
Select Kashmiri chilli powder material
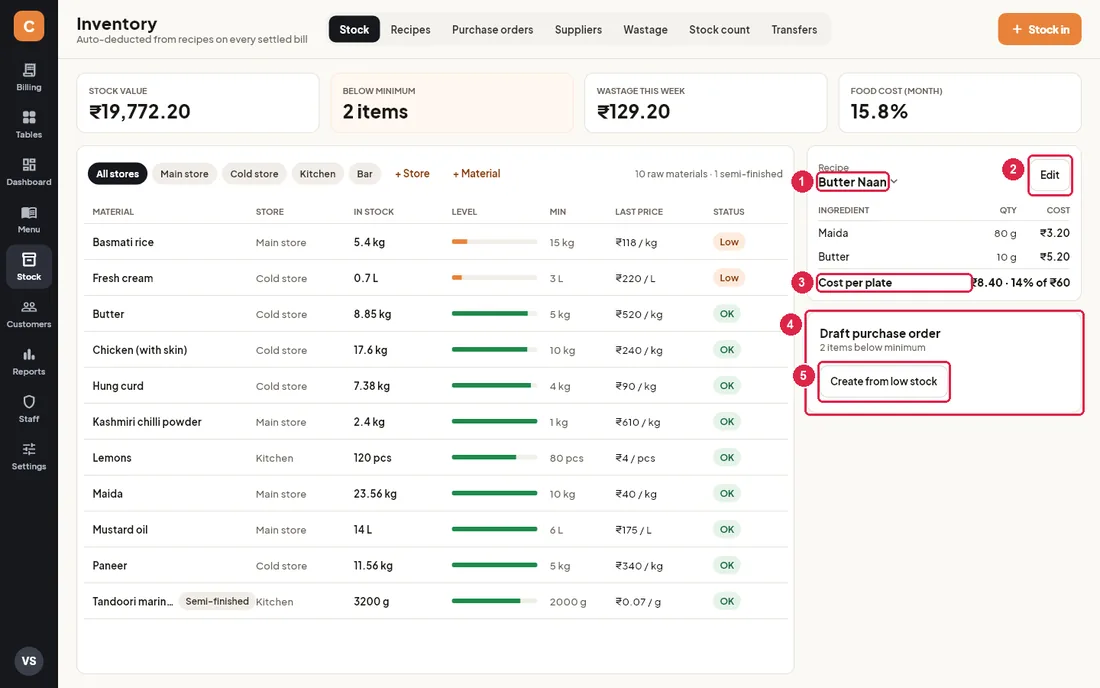coord(147,421)
